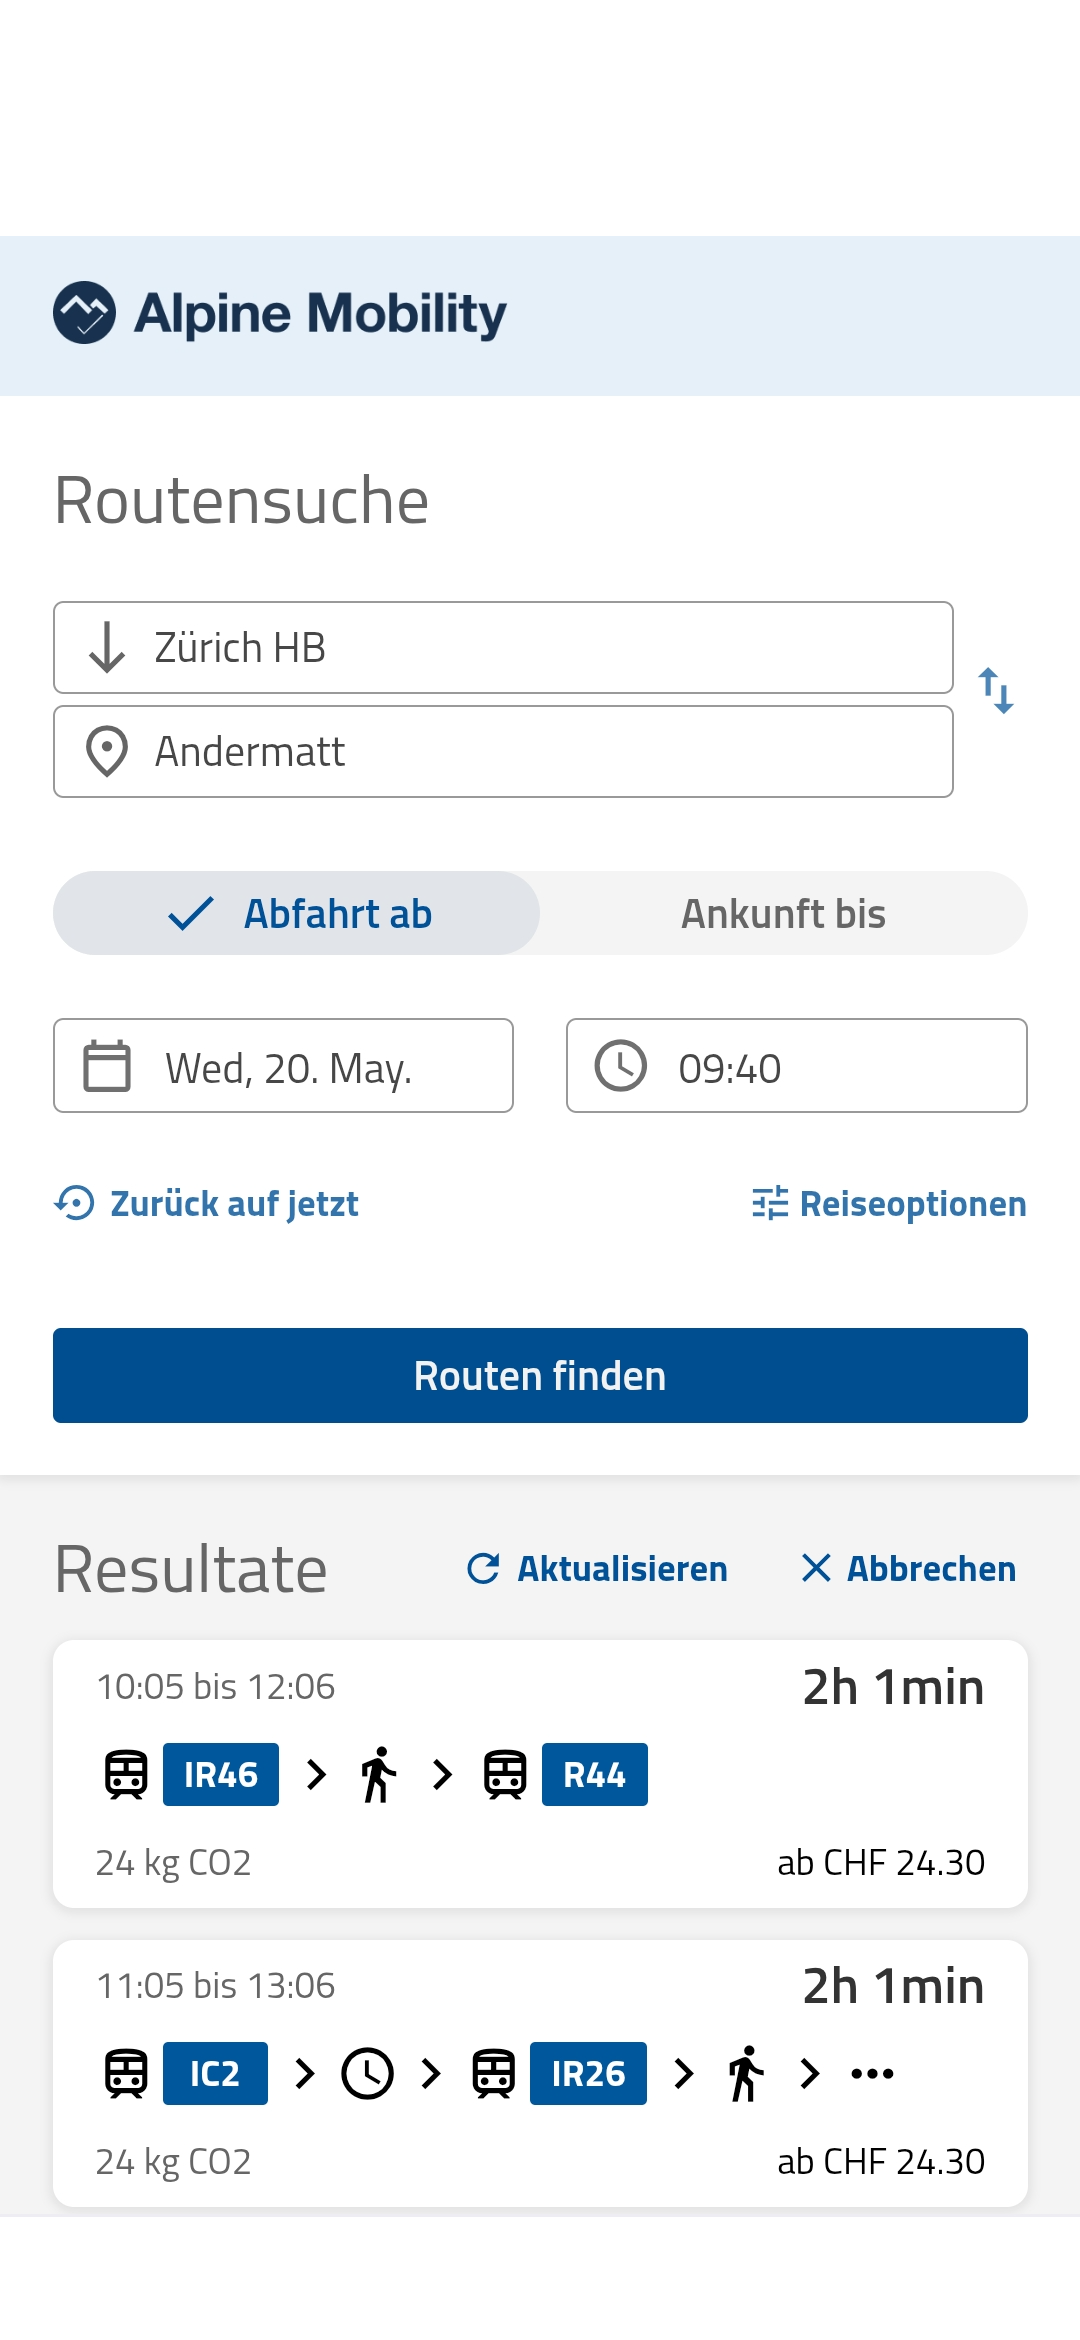Click the clock icon in the time field
Screen dimensions: 1080x2340
pos(621,1066)
